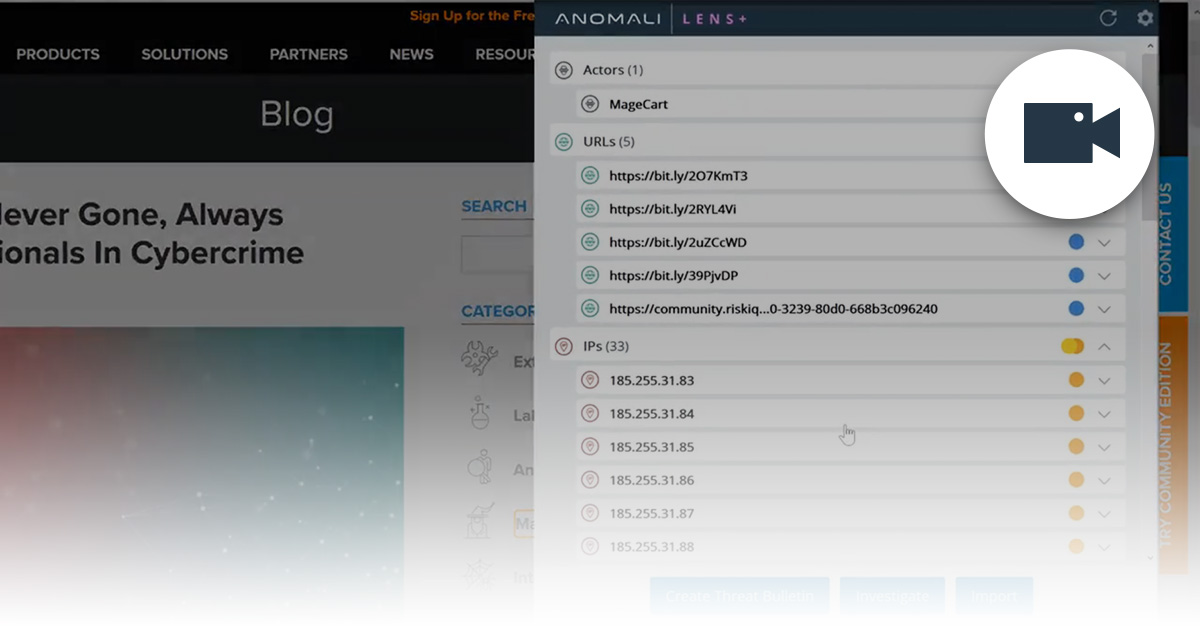Screen dimensions: 1200x630
Task: Click the blue status dot for https://bit.ly/39PjvDP
Action: pos(1076,275)
